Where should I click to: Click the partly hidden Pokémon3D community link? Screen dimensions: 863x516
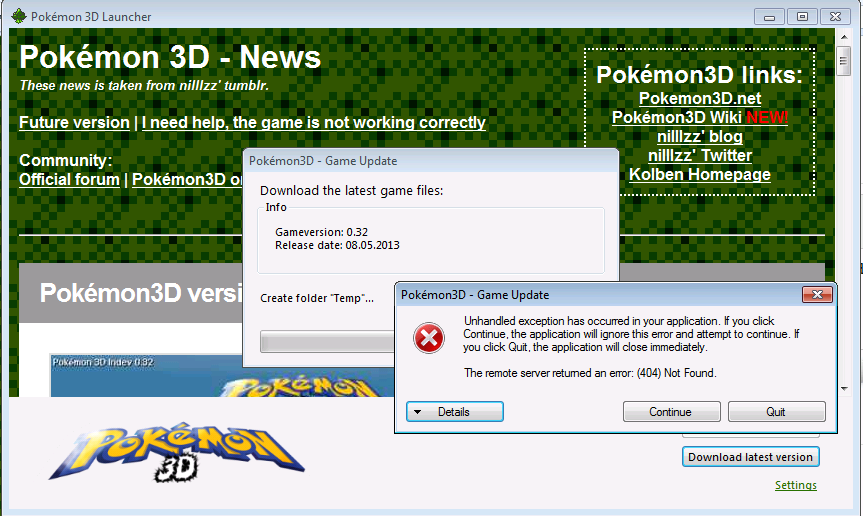click(x=187, y=179)
